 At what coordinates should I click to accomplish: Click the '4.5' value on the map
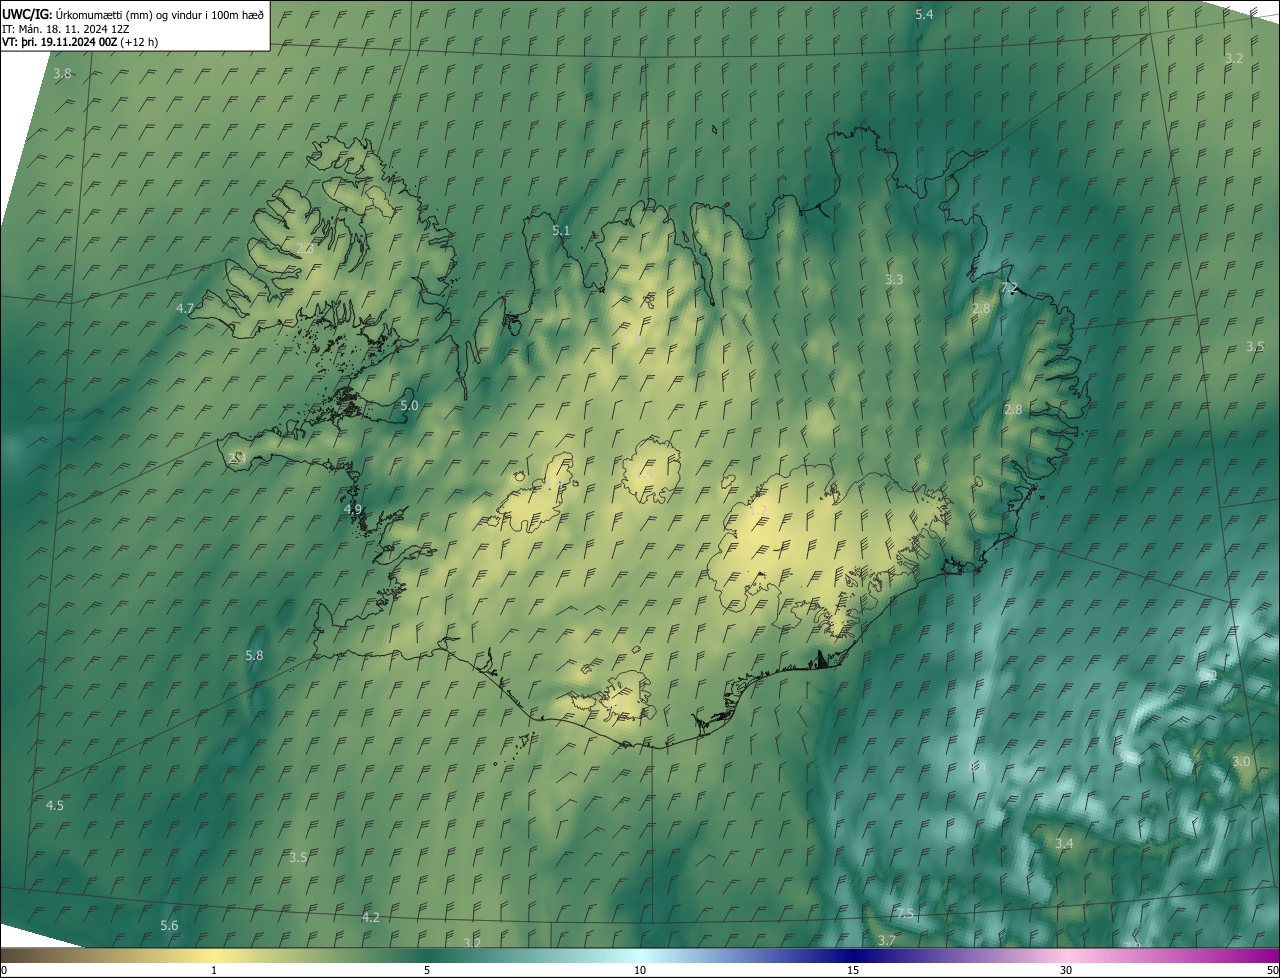click(x=55, y=806)
